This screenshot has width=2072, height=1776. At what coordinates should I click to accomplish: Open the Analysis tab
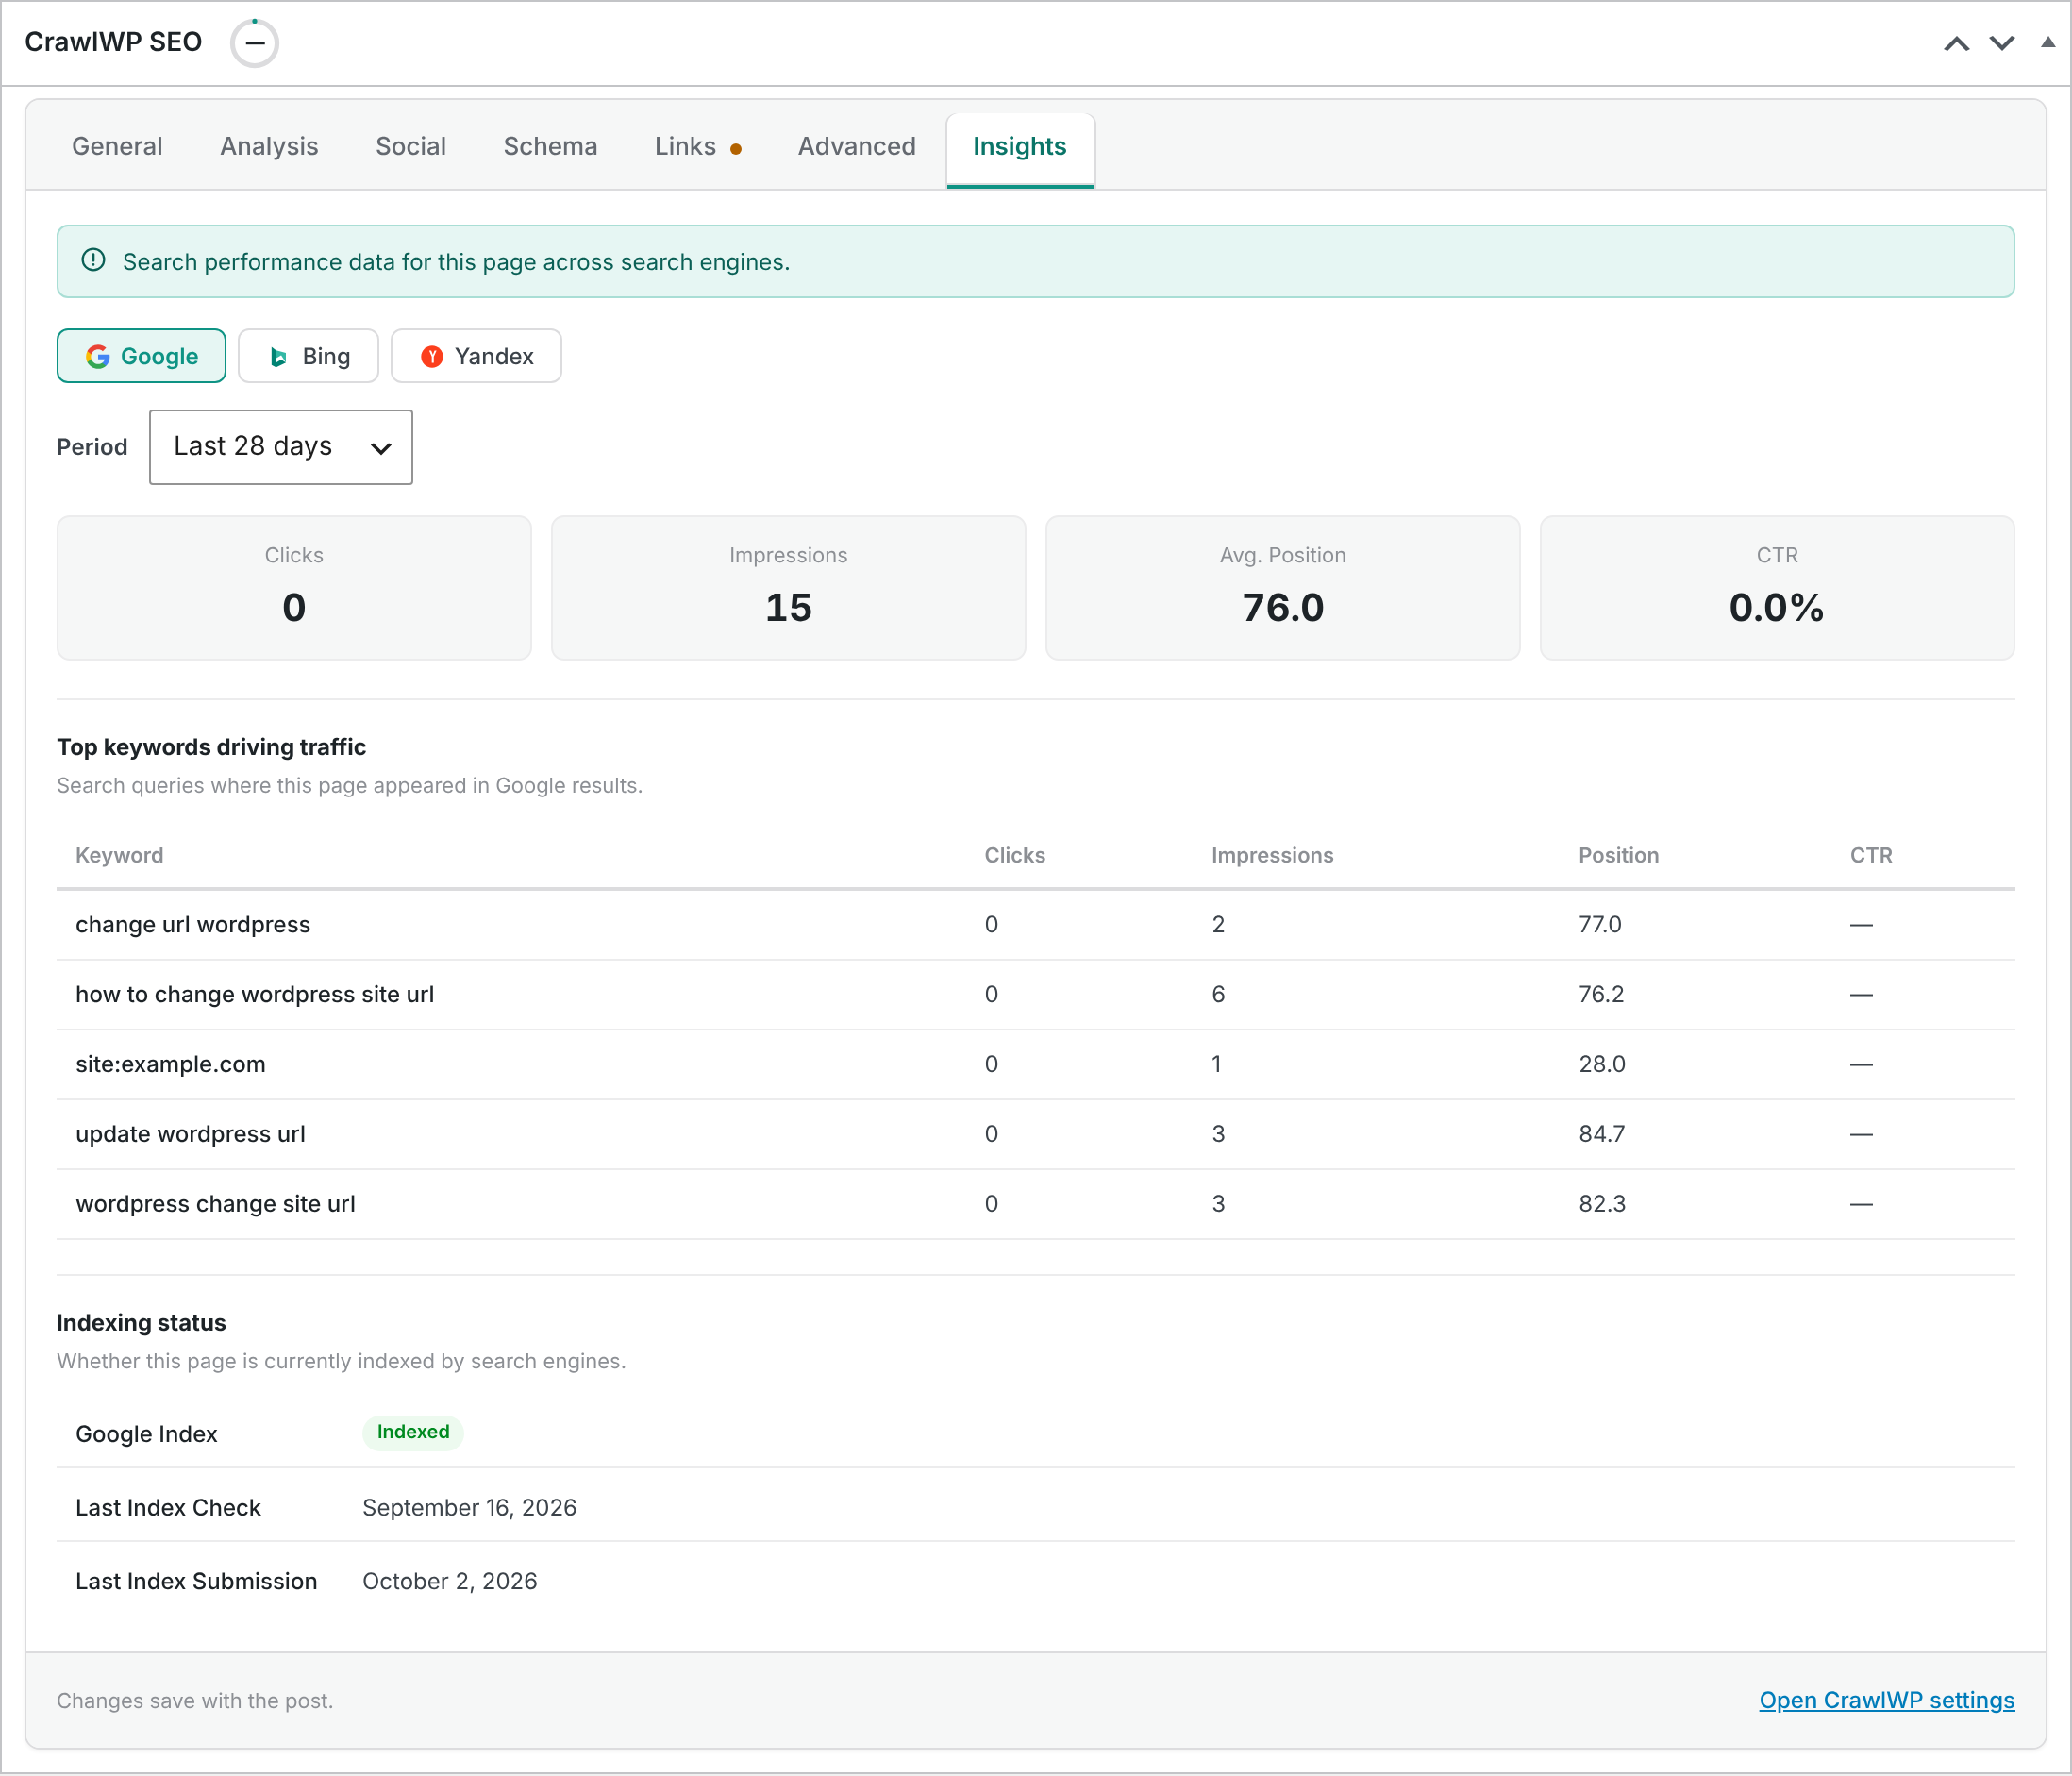click(269, 146)
